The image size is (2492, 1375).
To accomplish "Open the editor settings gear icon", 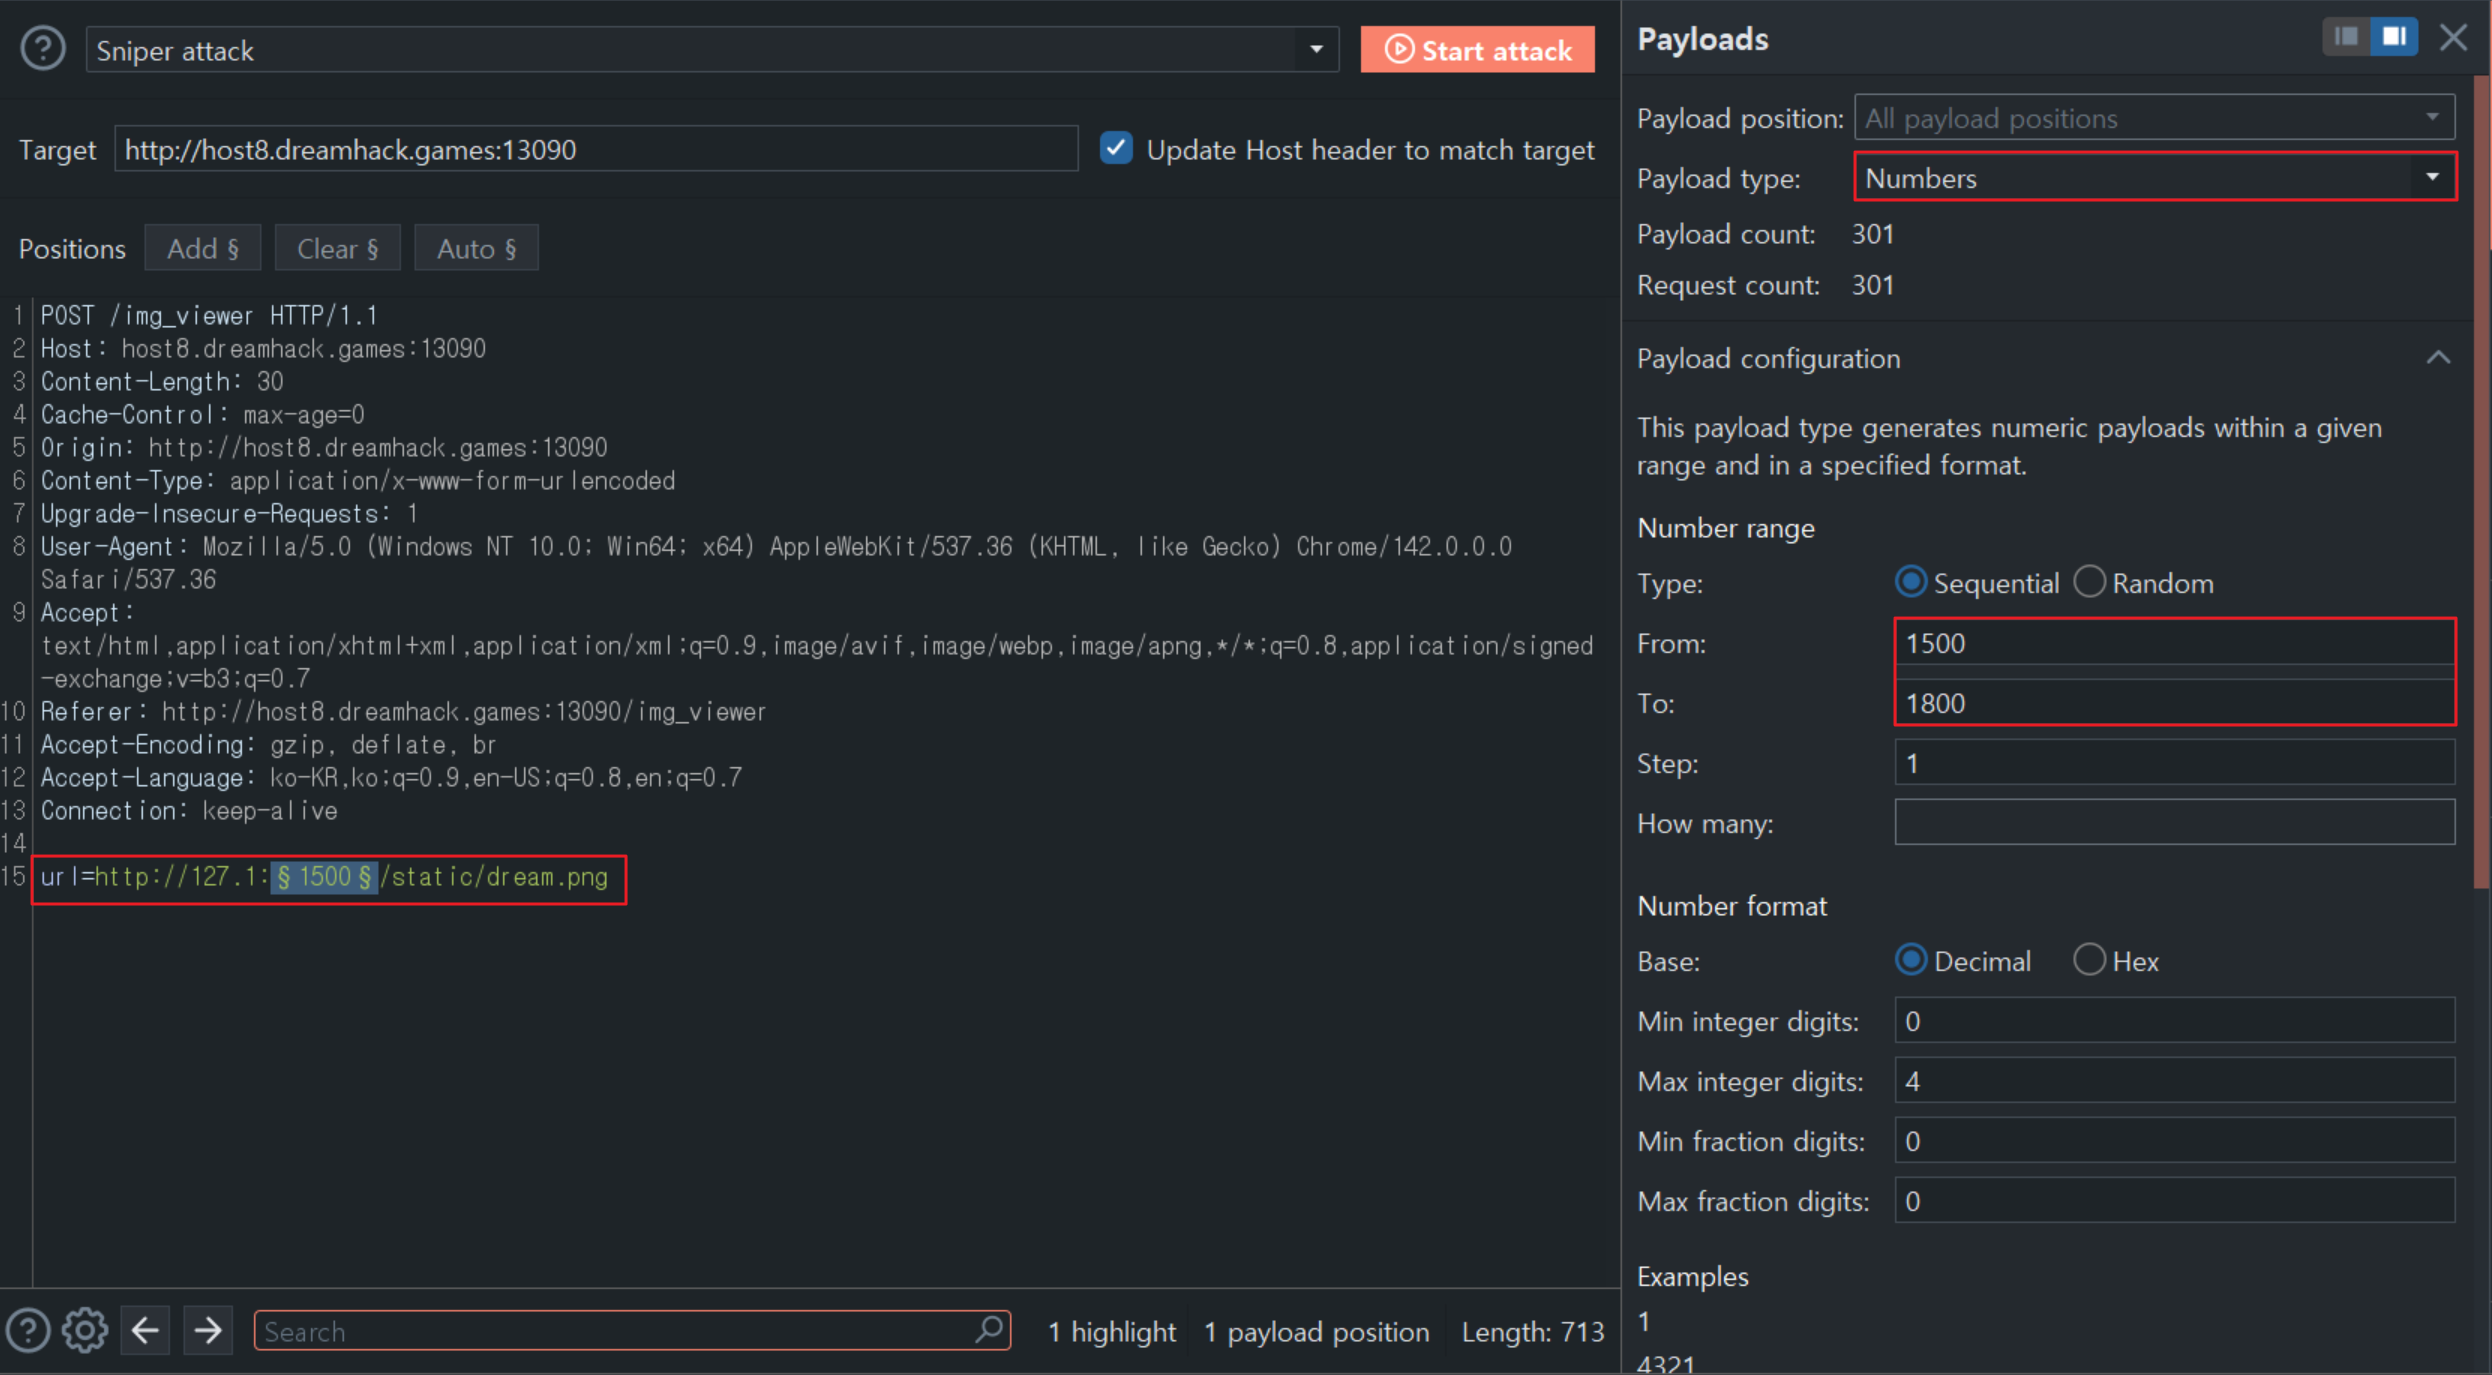I will coord(85,1330).
